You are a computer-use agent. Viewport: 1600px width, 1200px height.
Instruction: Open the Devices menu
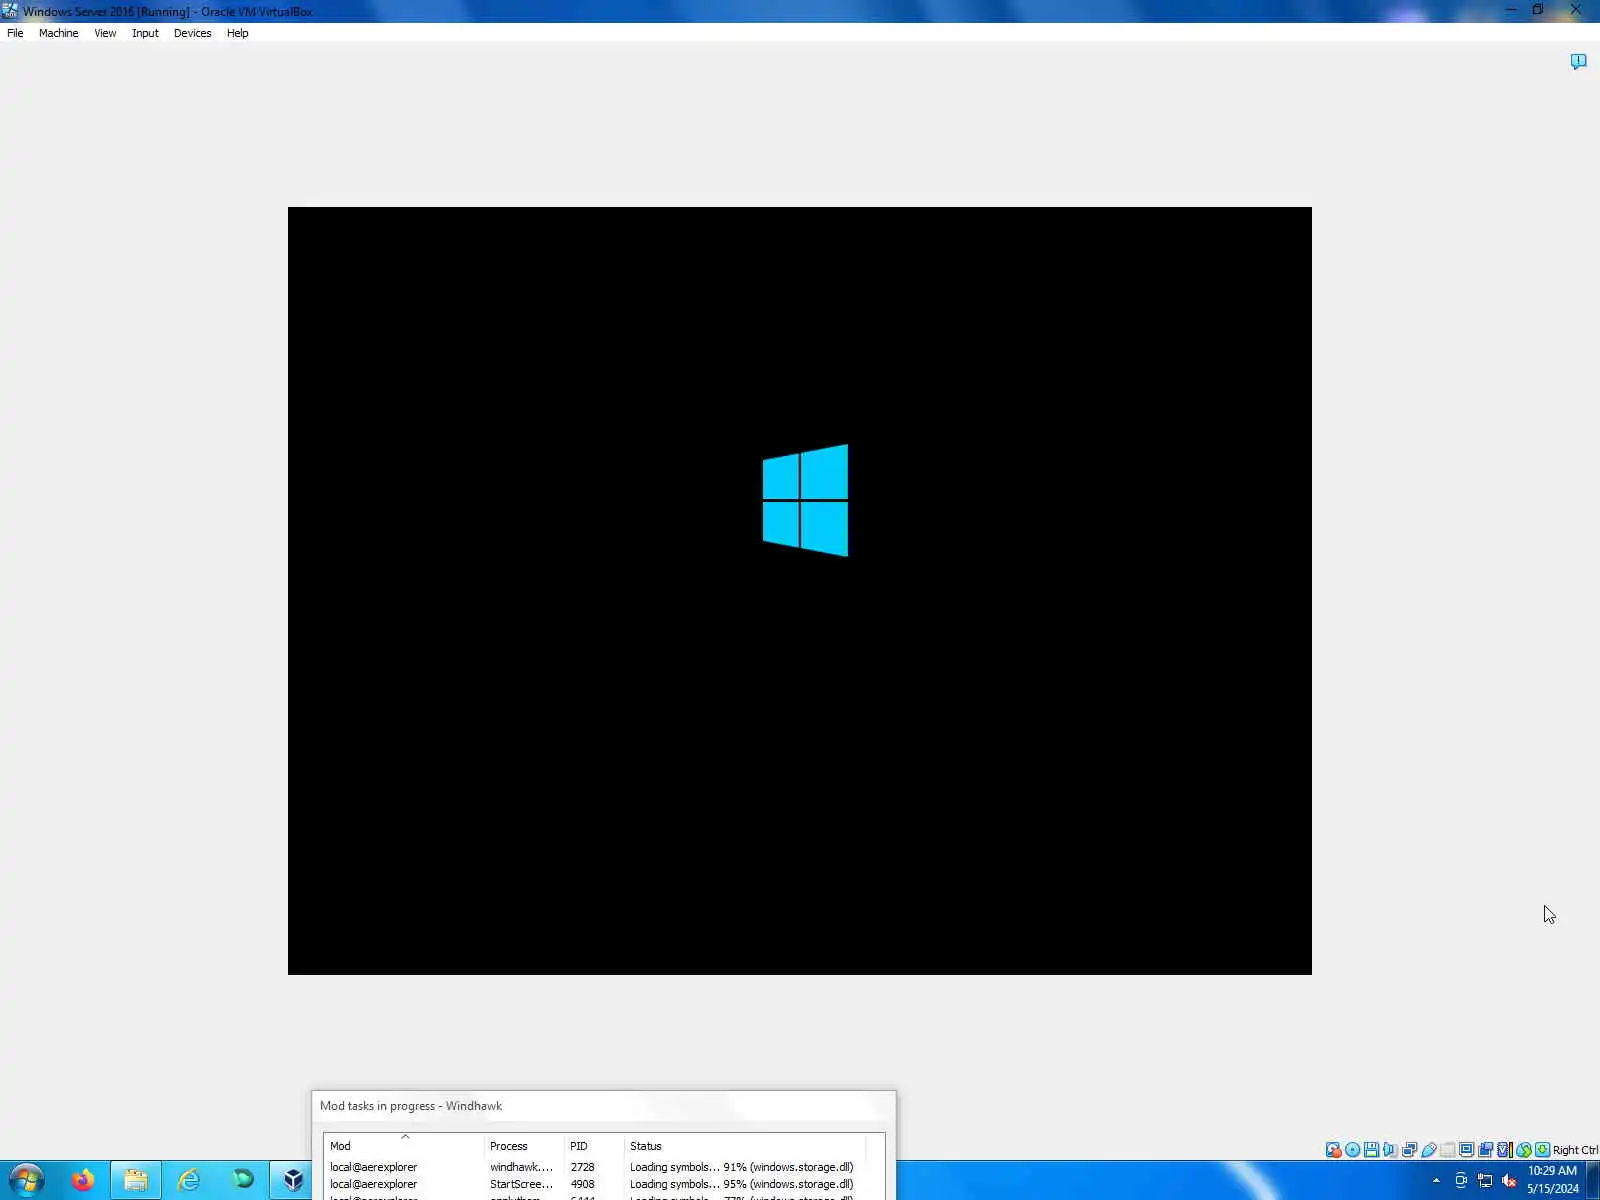192,33
